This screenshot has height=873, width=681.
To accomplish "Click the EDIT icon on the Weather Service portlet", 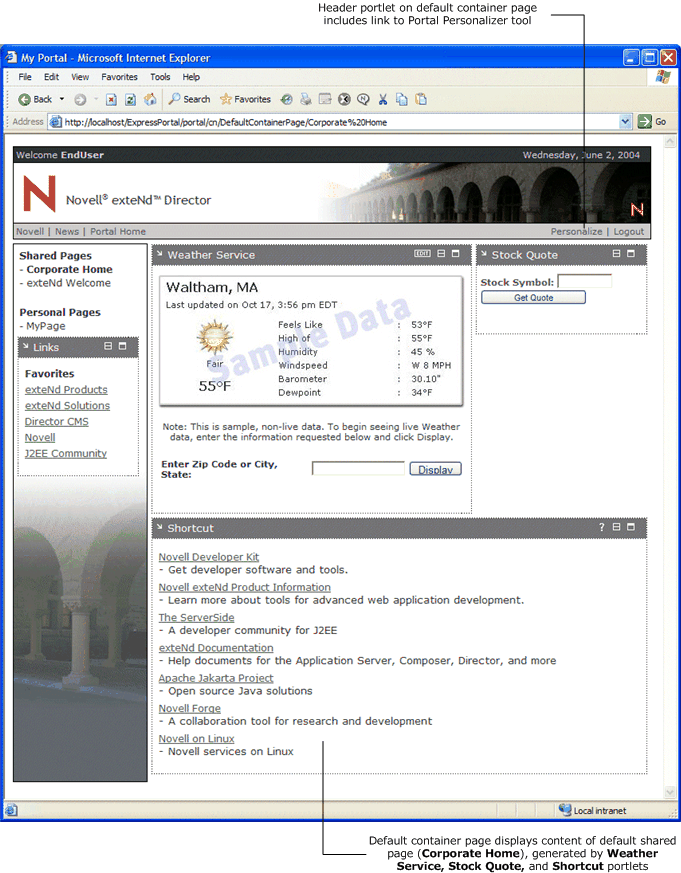I will coord(422,253).
